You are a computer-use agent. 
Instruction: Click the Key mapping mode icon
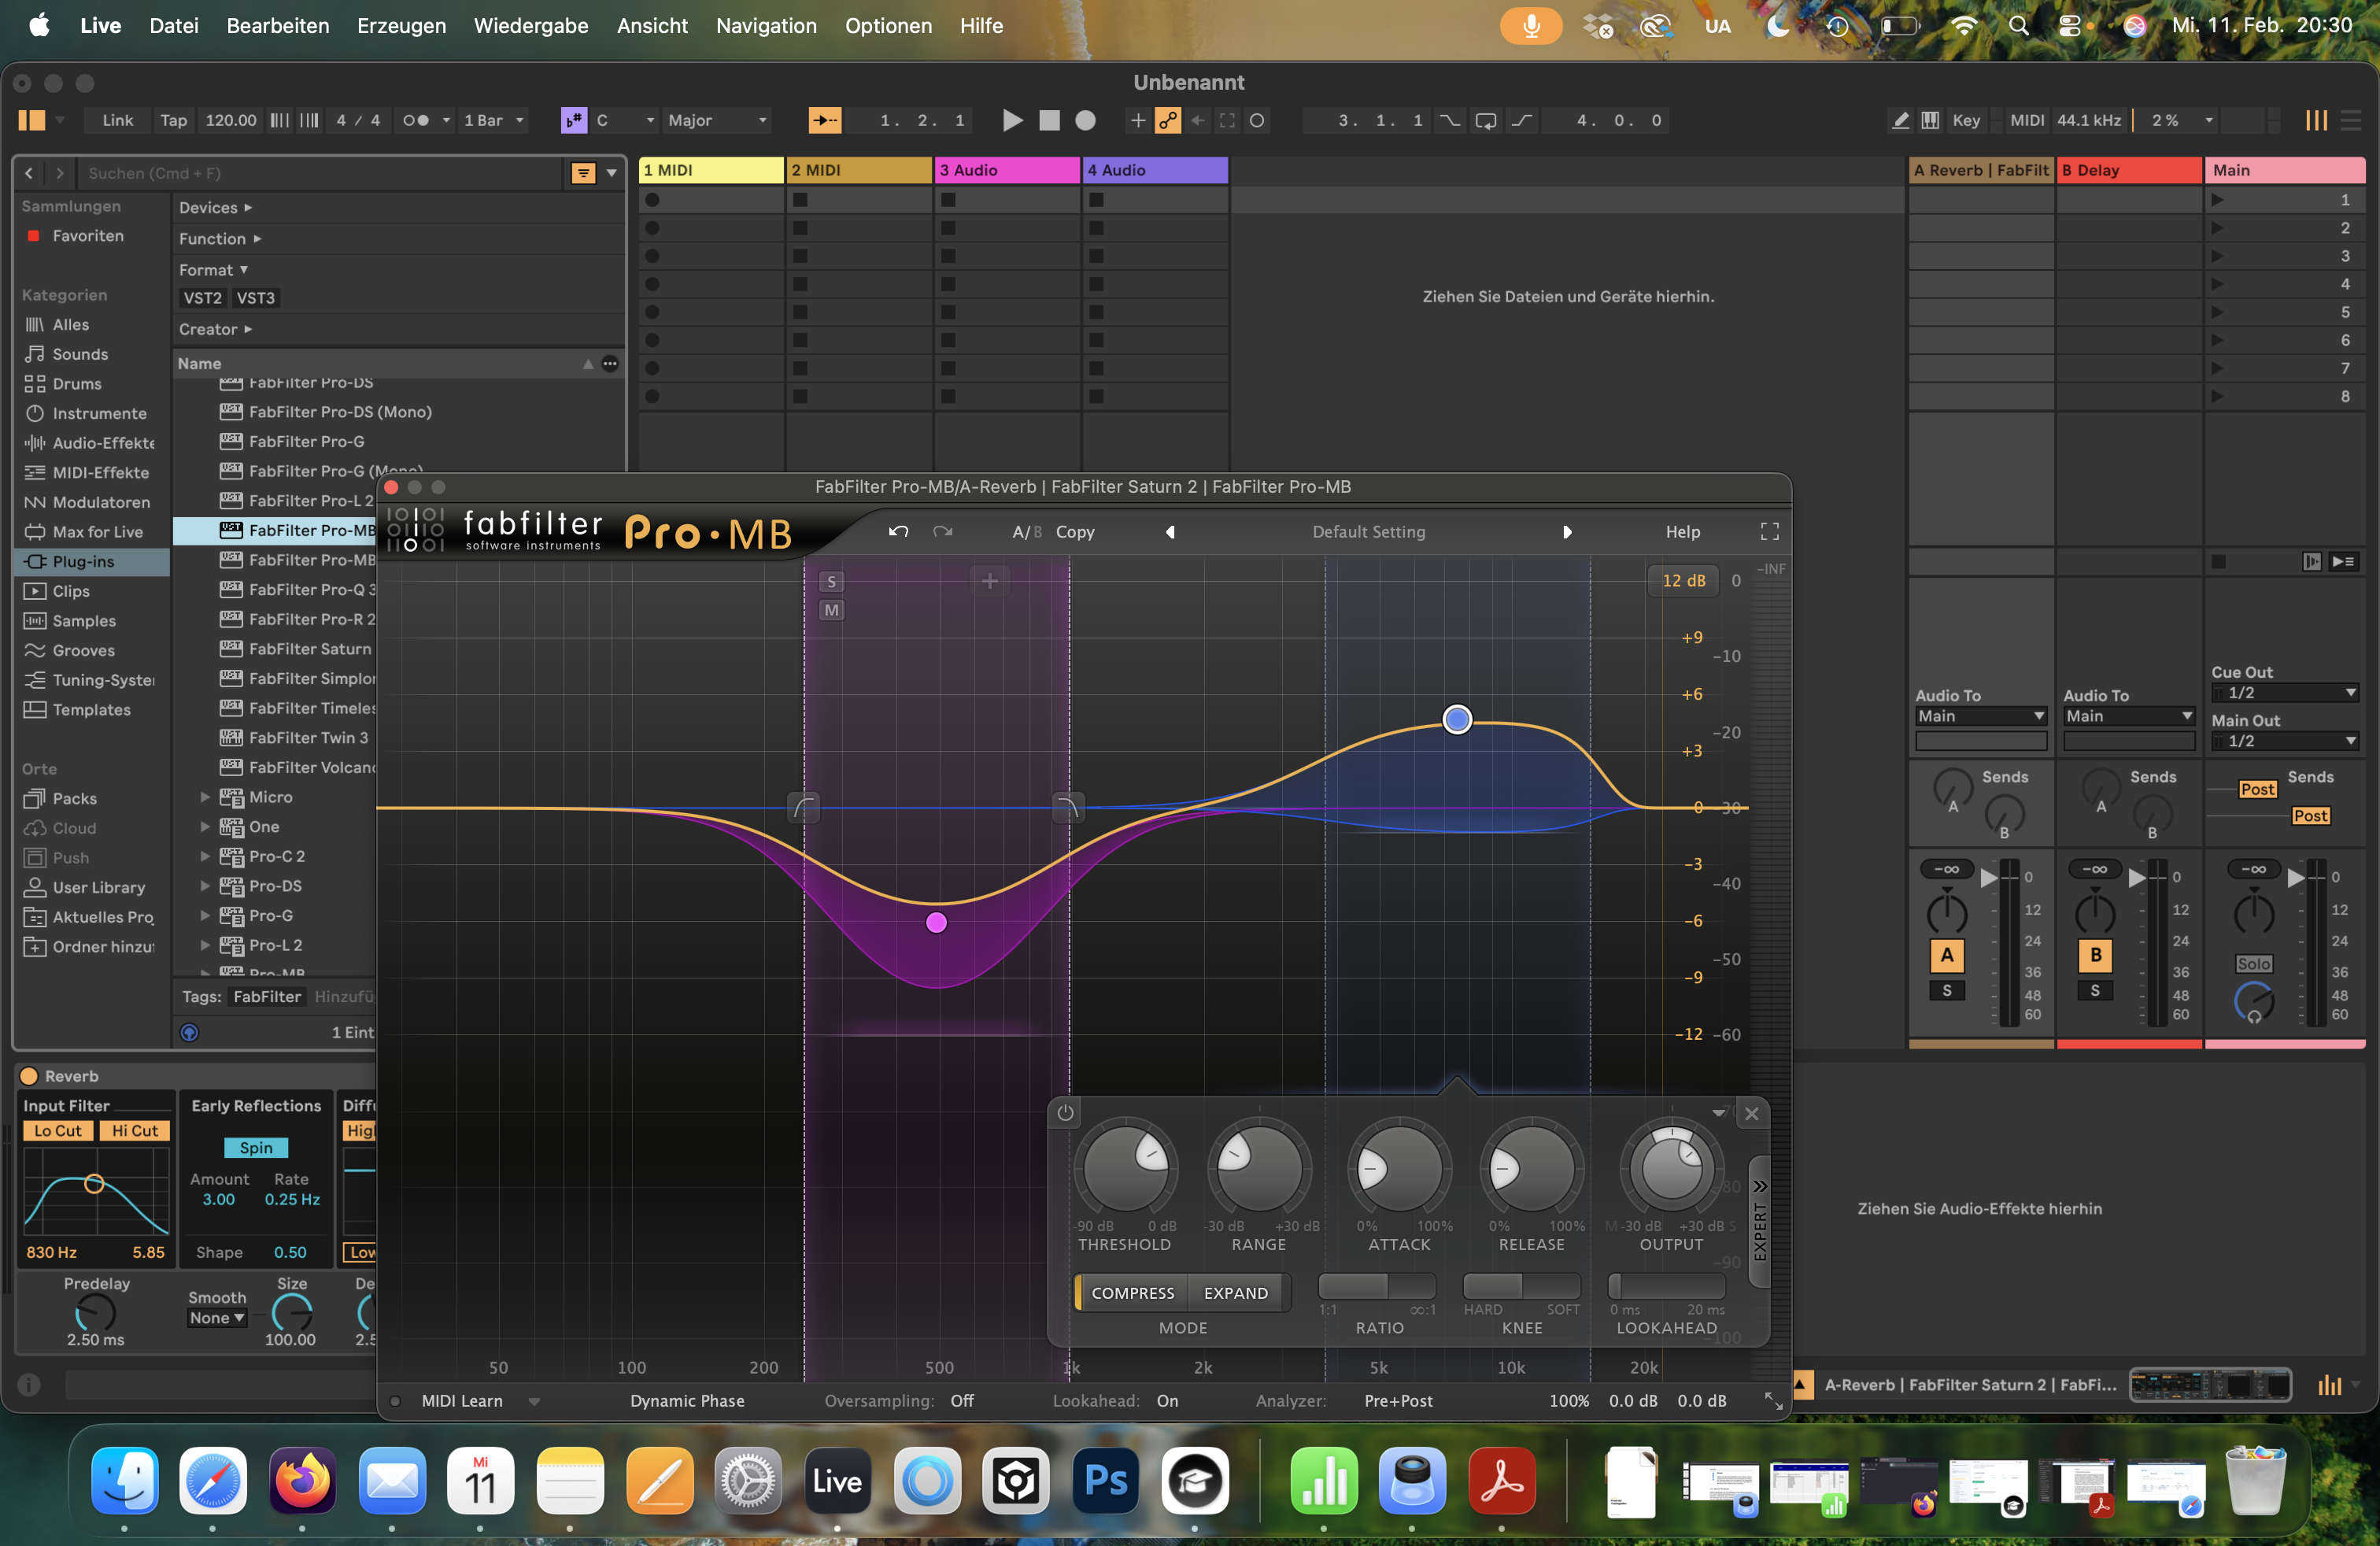pyautogui.click(x=1965, y=120)
